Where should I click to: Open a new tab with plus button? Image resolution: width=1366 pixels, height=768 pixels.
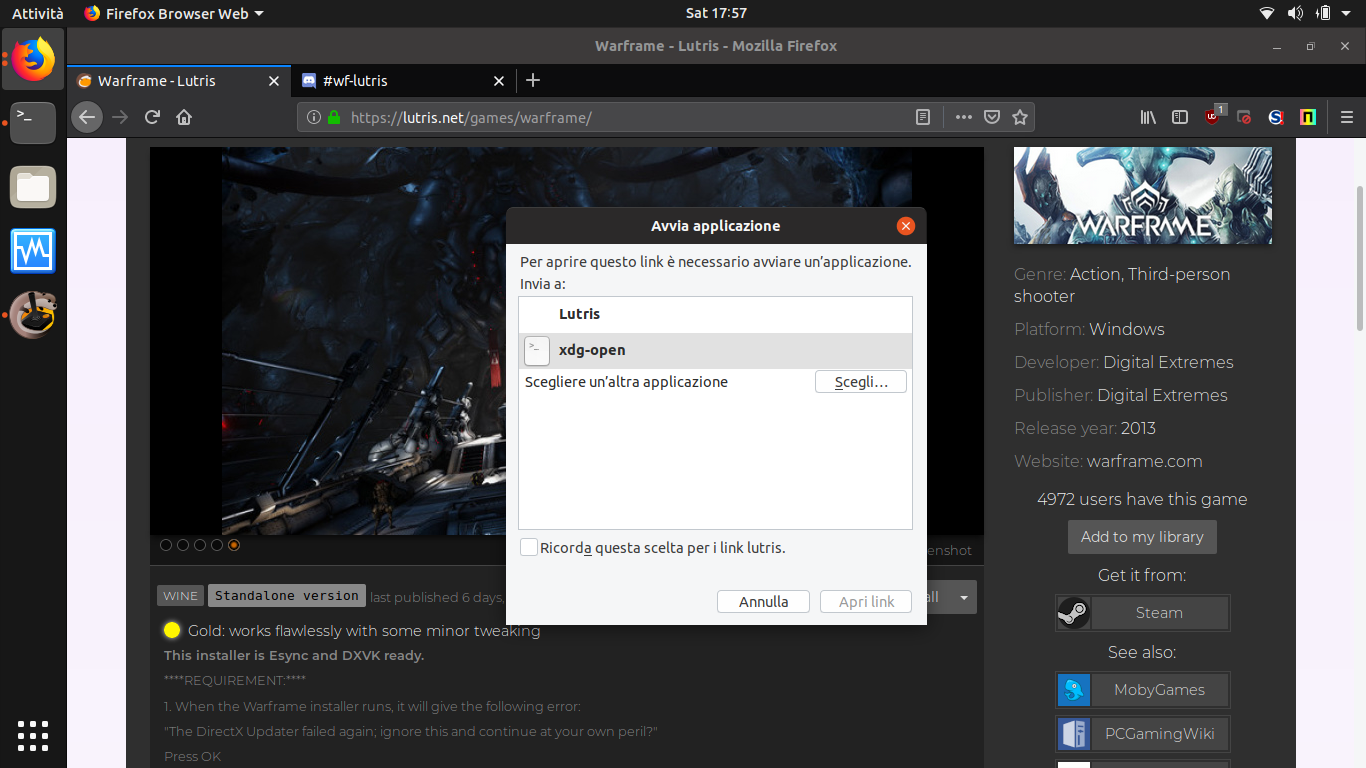pyautogui.click(x=533, y=81)
